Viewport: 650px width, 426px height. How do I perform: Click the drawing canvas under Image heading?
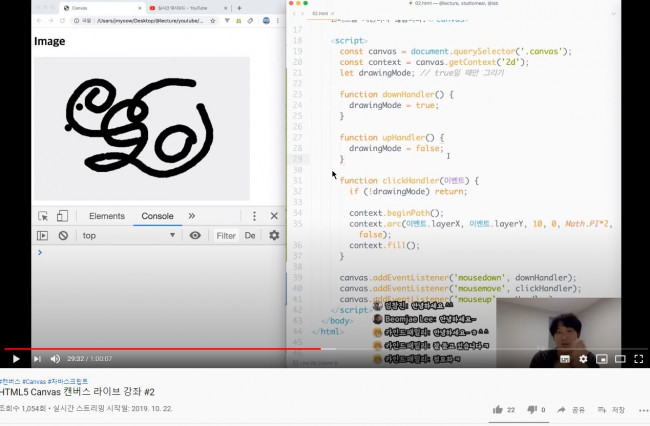click(x=142, y=128)
